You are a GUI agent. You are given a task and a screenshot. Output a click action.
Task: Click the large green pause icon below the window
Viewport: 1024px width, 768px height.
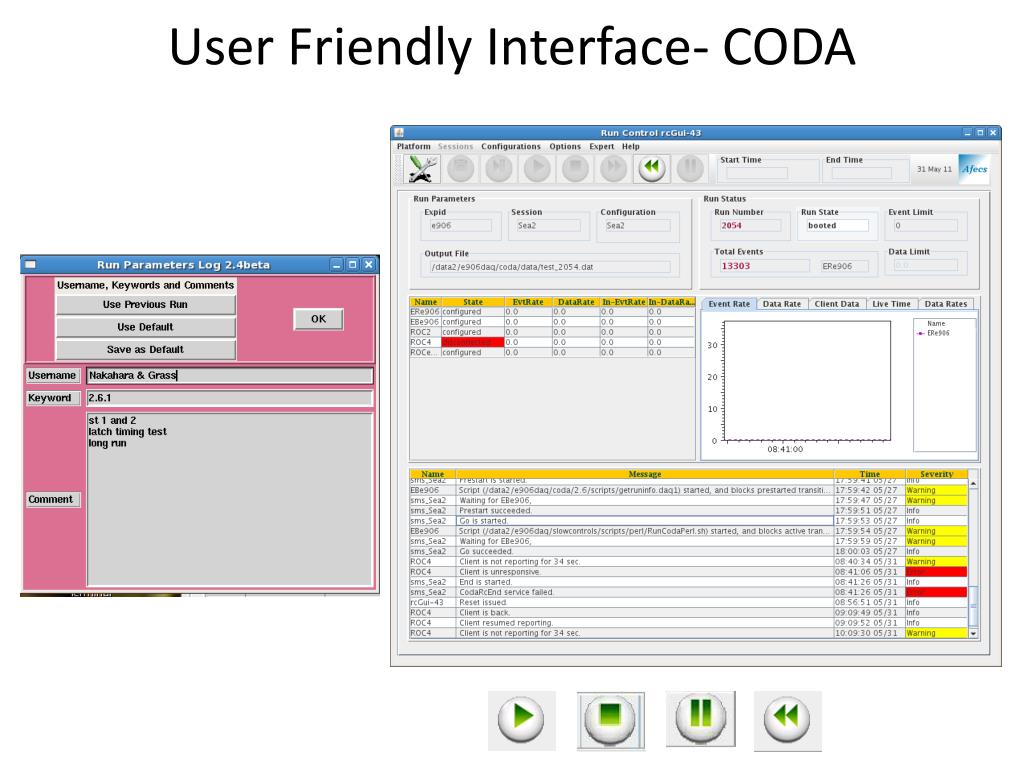(700, 716)
